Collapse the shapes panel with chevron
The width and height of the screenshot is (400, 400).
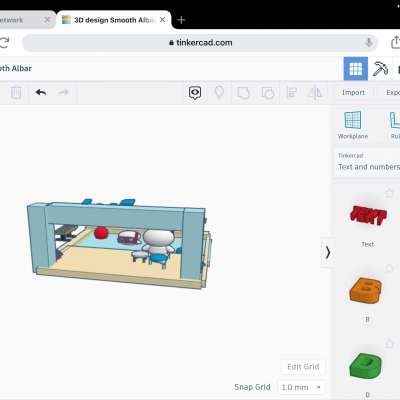[x=328, y=252]
